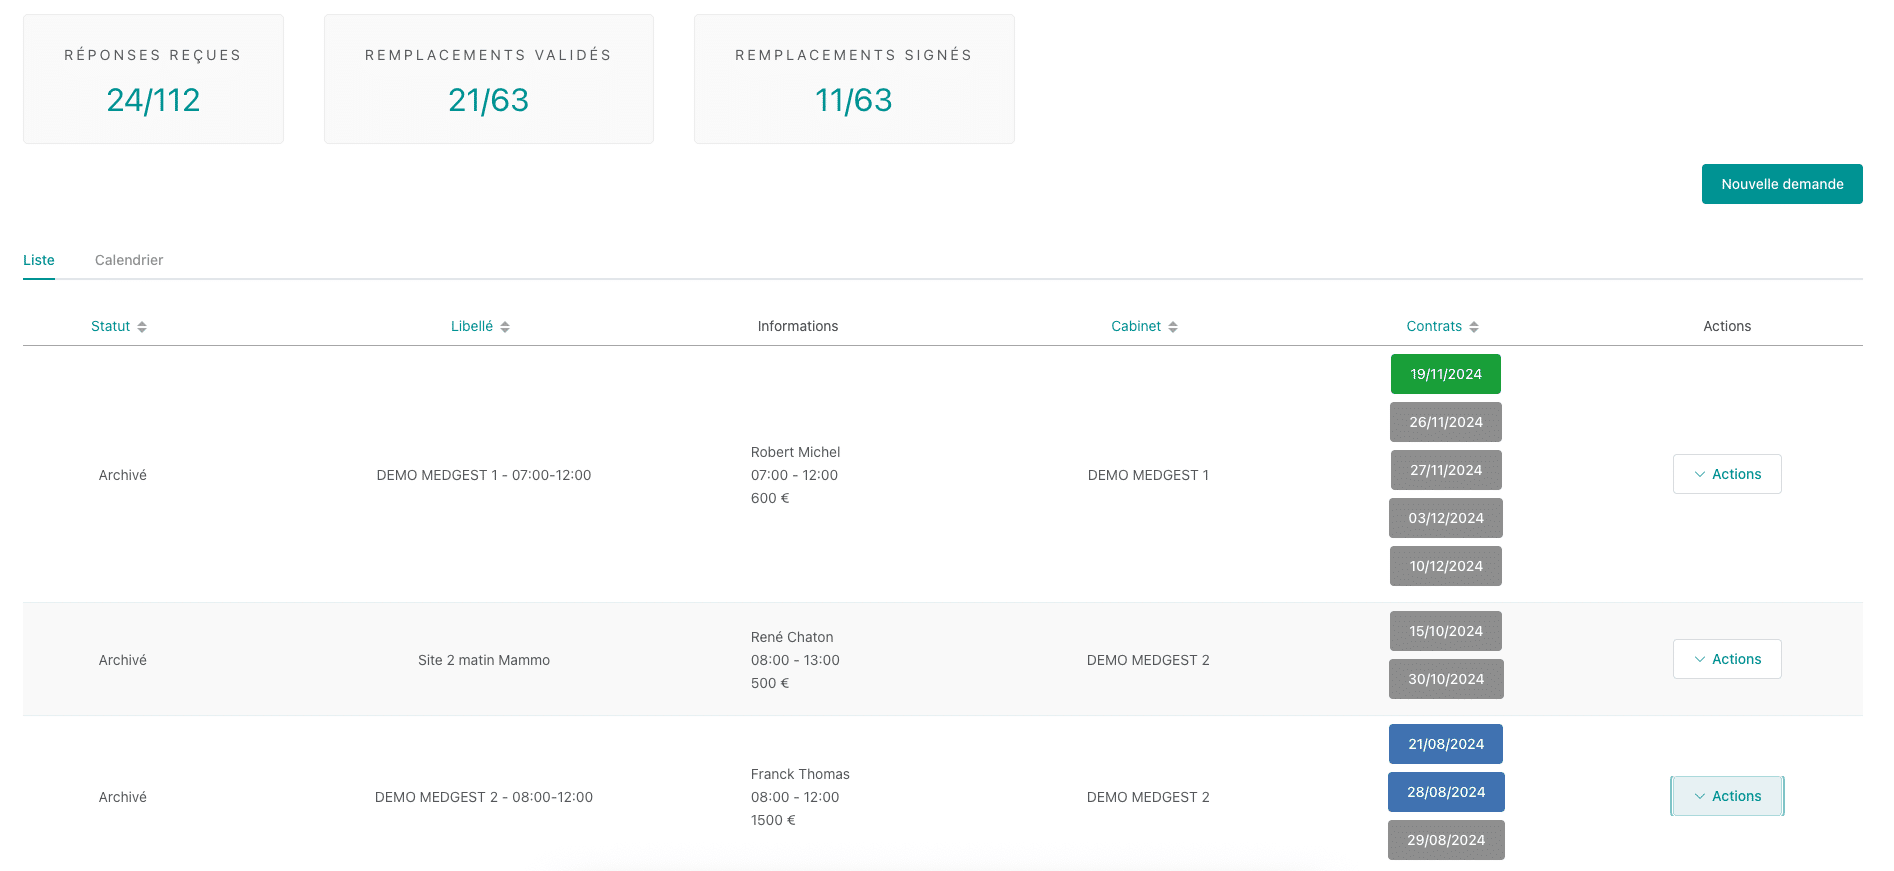Click the Remplacements validés 21/63 card

[x=488, y=79]
